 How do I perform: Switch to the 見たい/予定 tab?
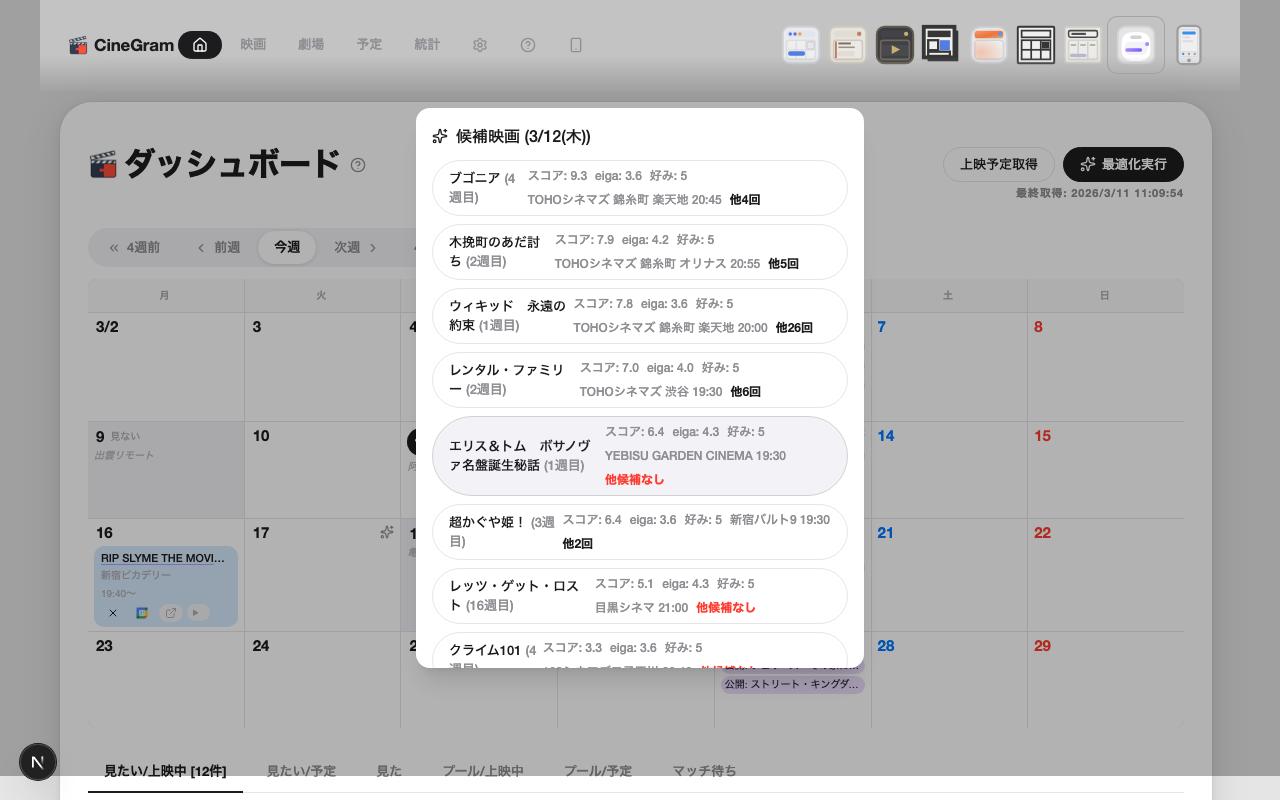coord(302,771)
